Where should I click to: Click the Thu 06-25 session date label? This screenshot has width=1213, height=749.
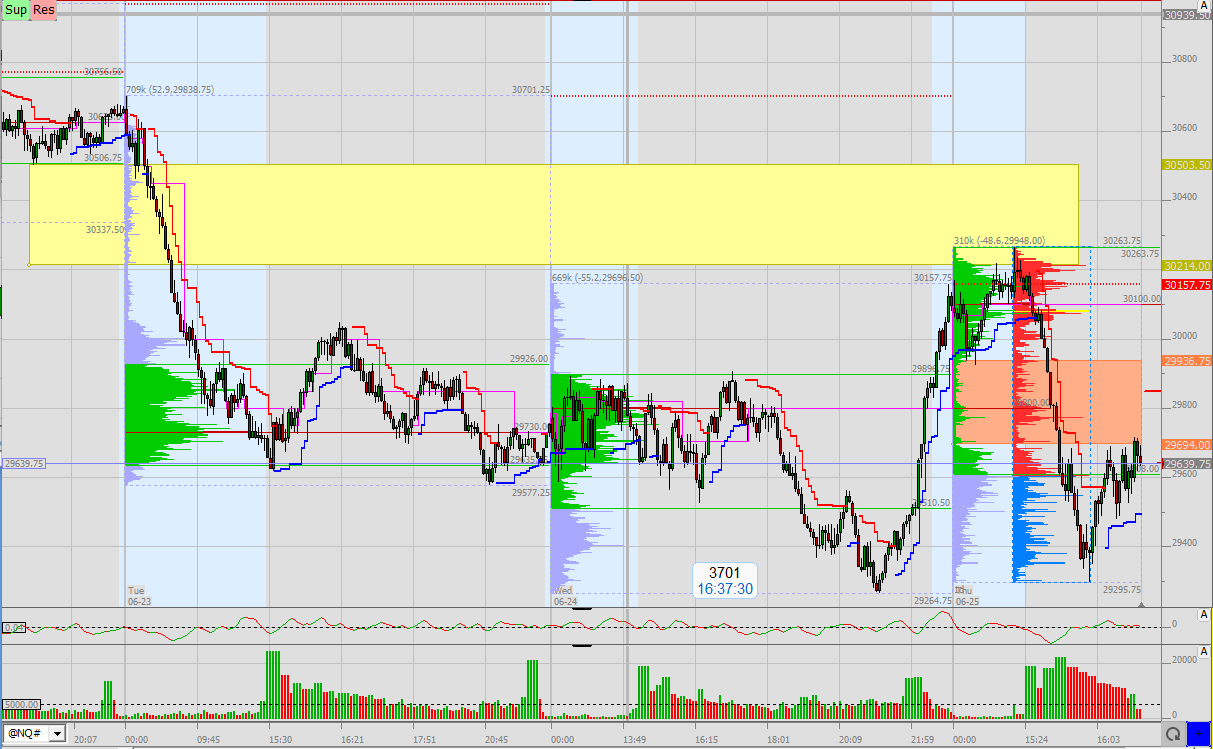967,596
